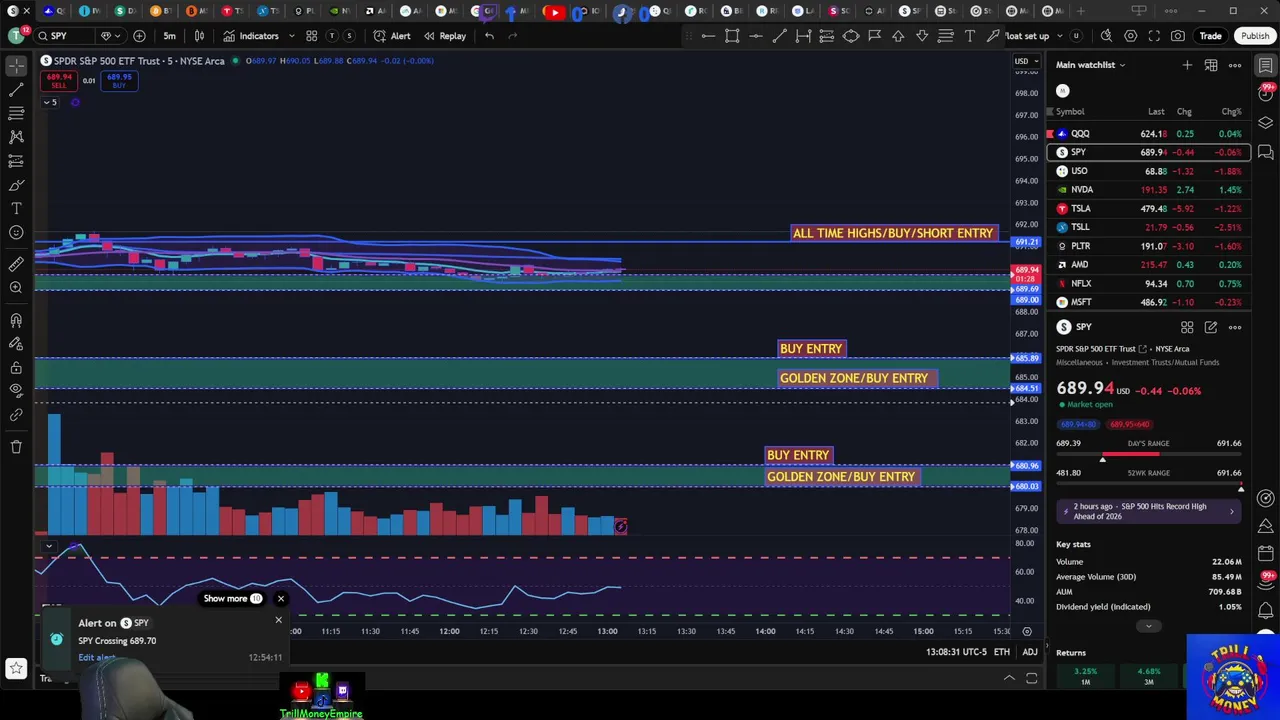Viewport: 1280px width, 720px height.
Task: Expand Key stats with the down chevron
Action: [x=1148, y=627]
